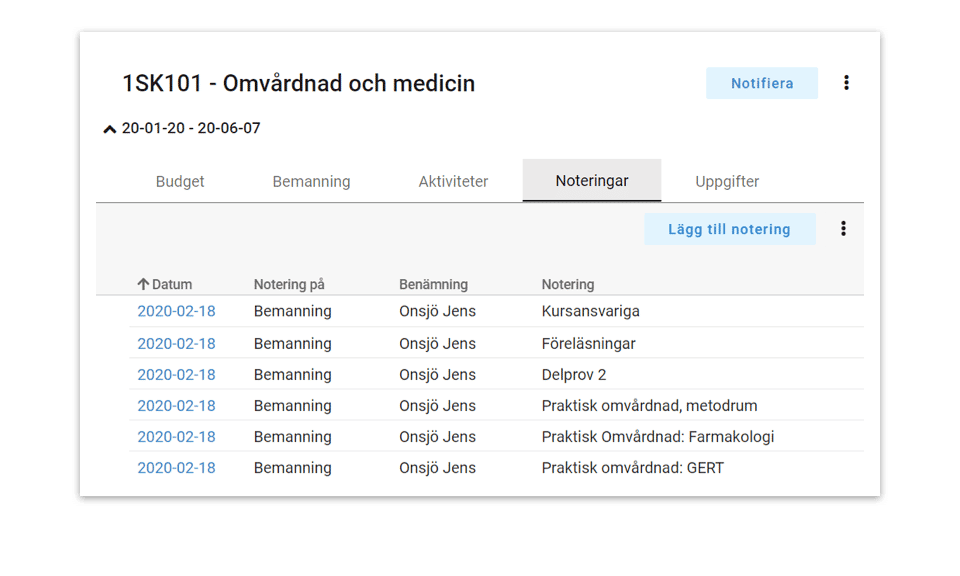
Task: Click the Notering column header
Action: [x=568, y=284]
